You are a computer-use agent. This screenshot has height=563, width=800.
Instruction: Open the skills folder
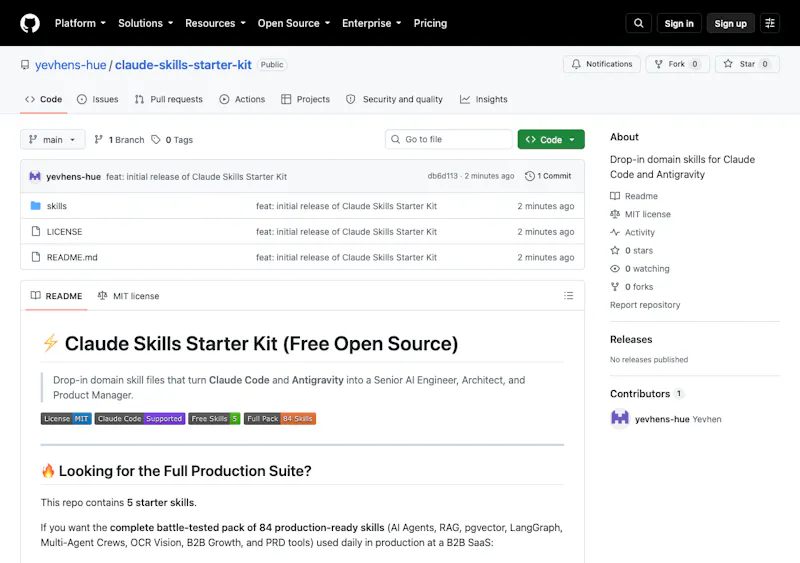57,206
